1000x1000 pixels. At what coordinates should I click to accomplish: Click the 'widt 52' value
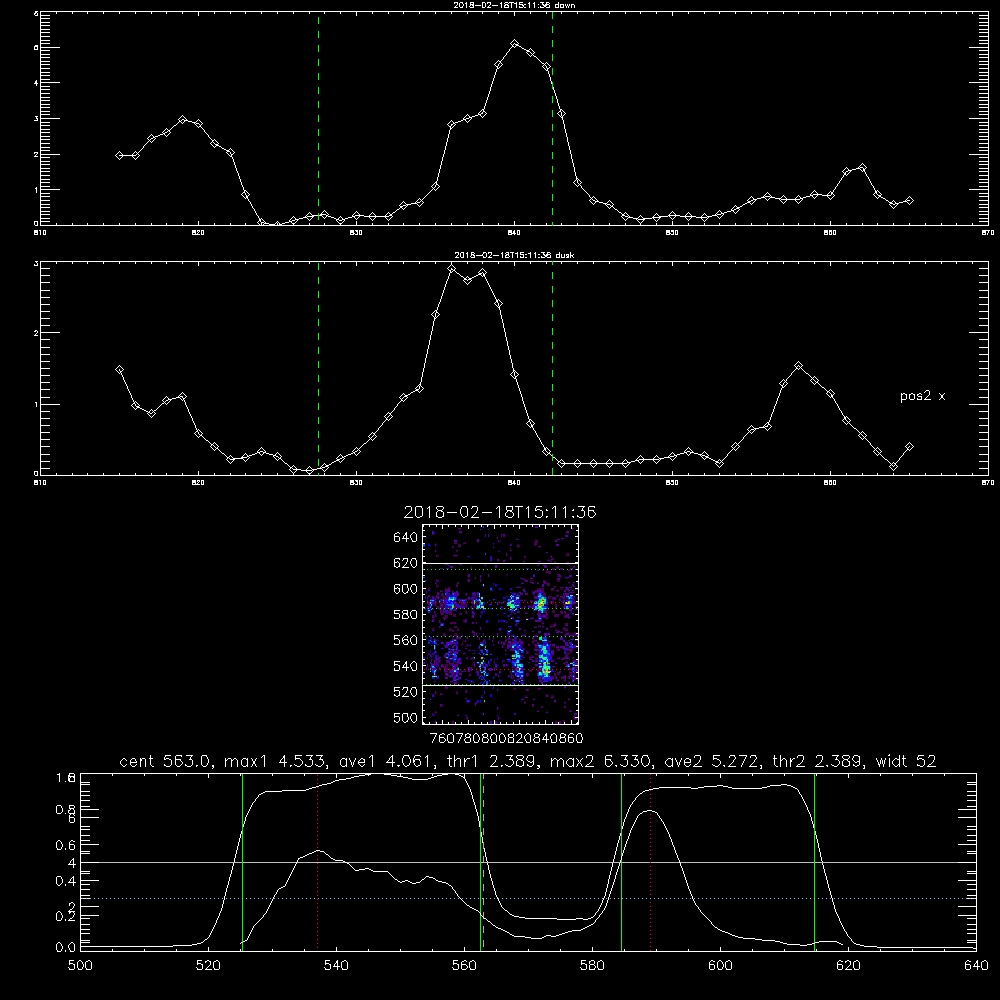(906, 761)
